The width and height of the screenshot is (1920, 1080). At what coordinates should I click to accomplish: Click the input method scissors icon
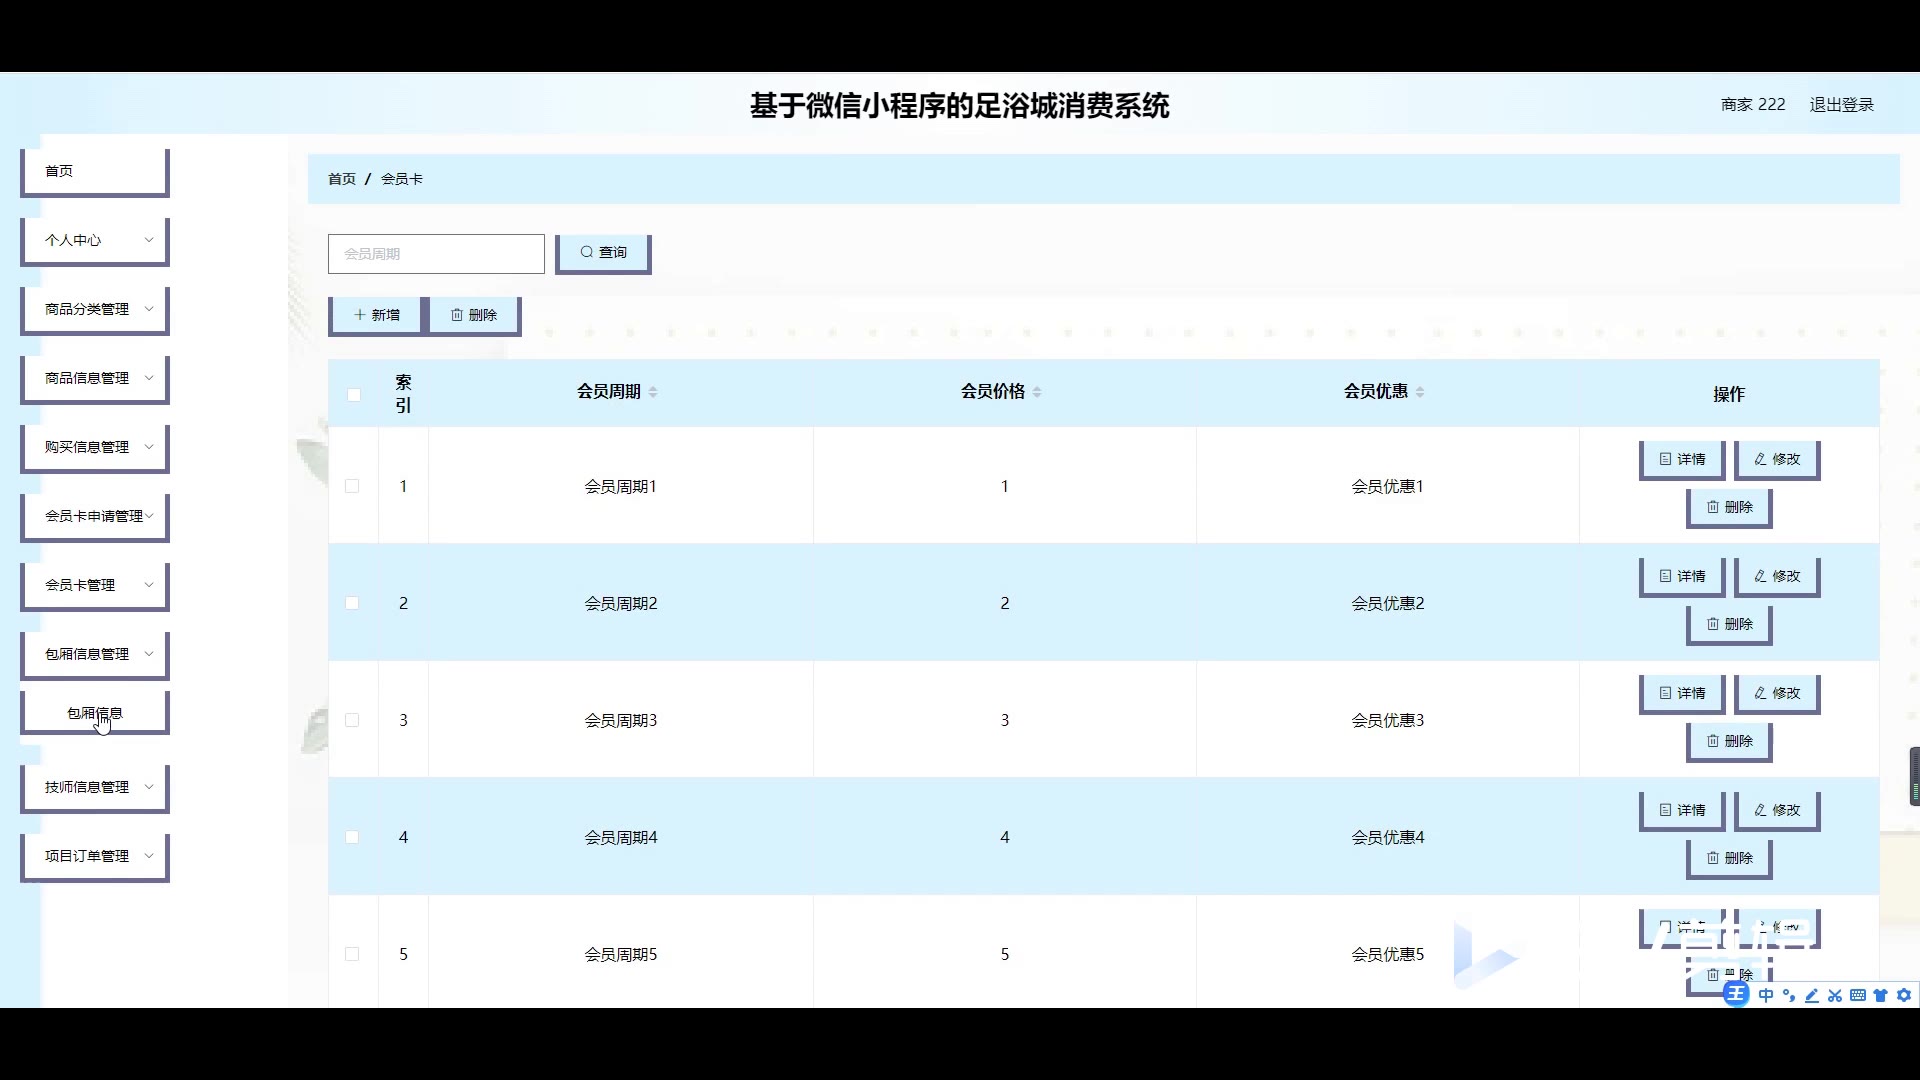pos(1834,995)
